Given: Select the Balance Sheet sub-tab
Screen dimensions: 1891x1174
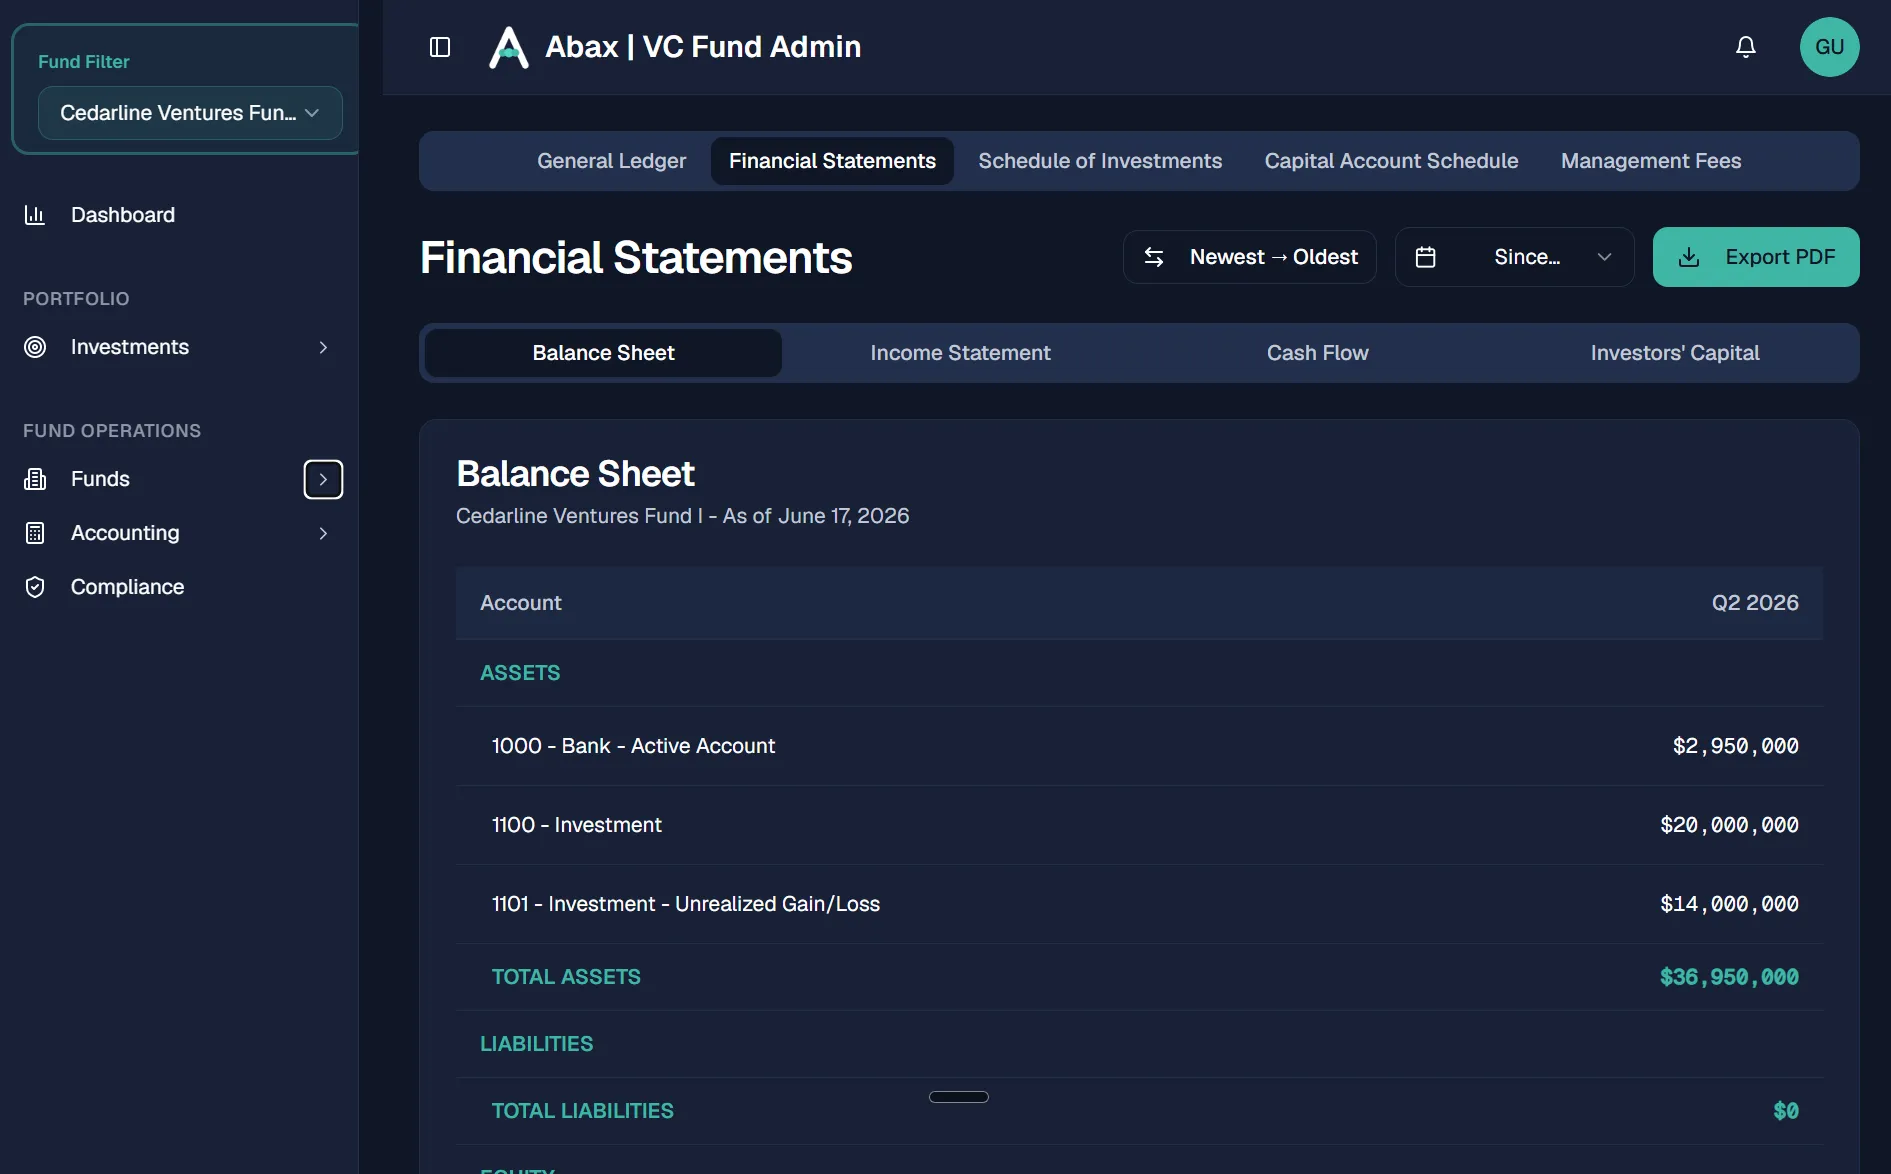Looking at the screenshot, I should coord(603,353).
